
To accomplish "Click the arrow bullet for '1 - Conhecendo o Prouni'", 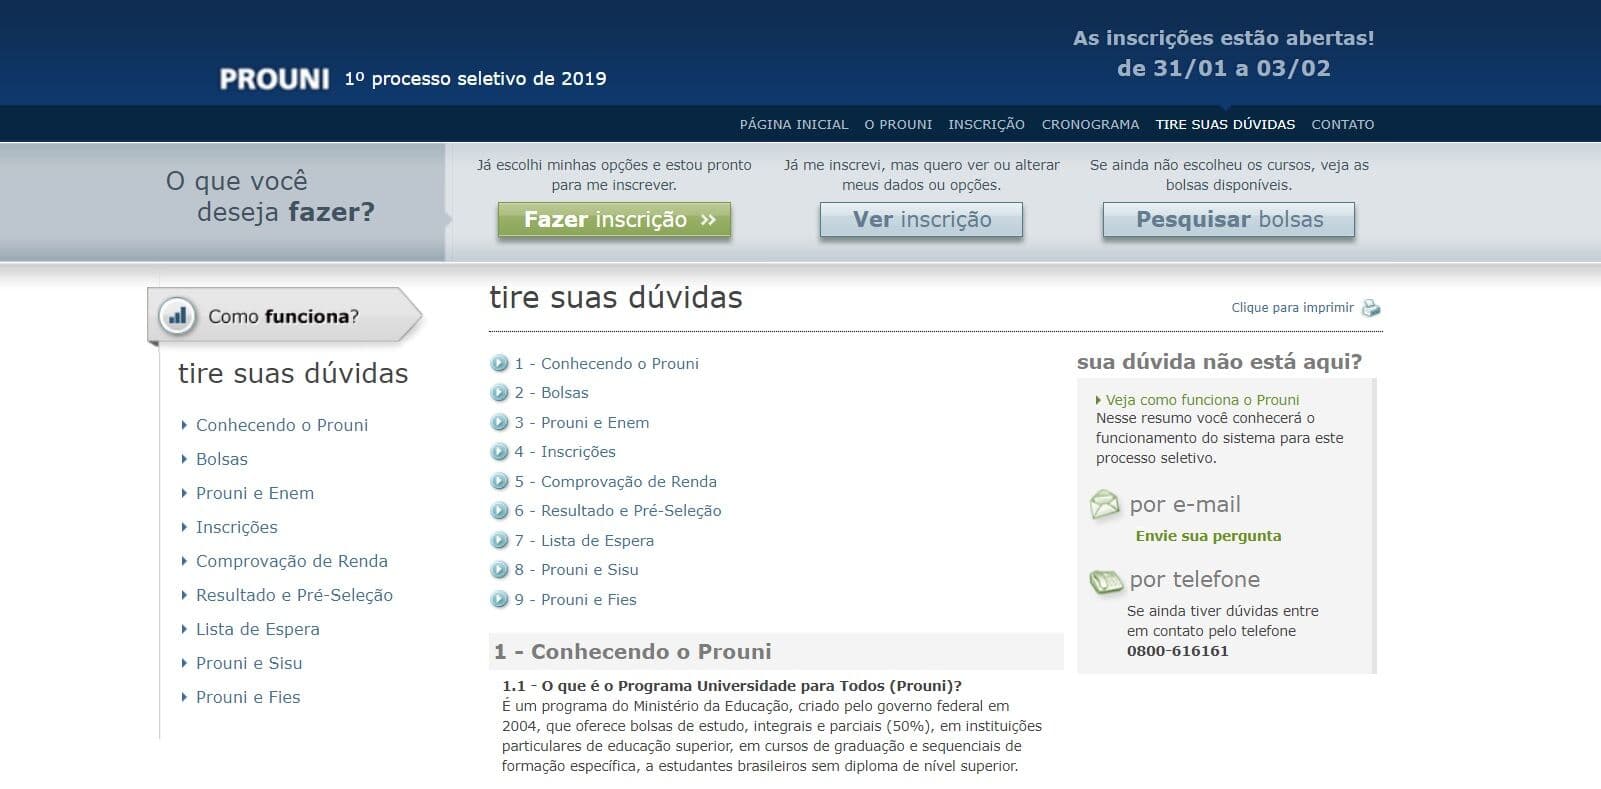I will [x=500, y=364].
